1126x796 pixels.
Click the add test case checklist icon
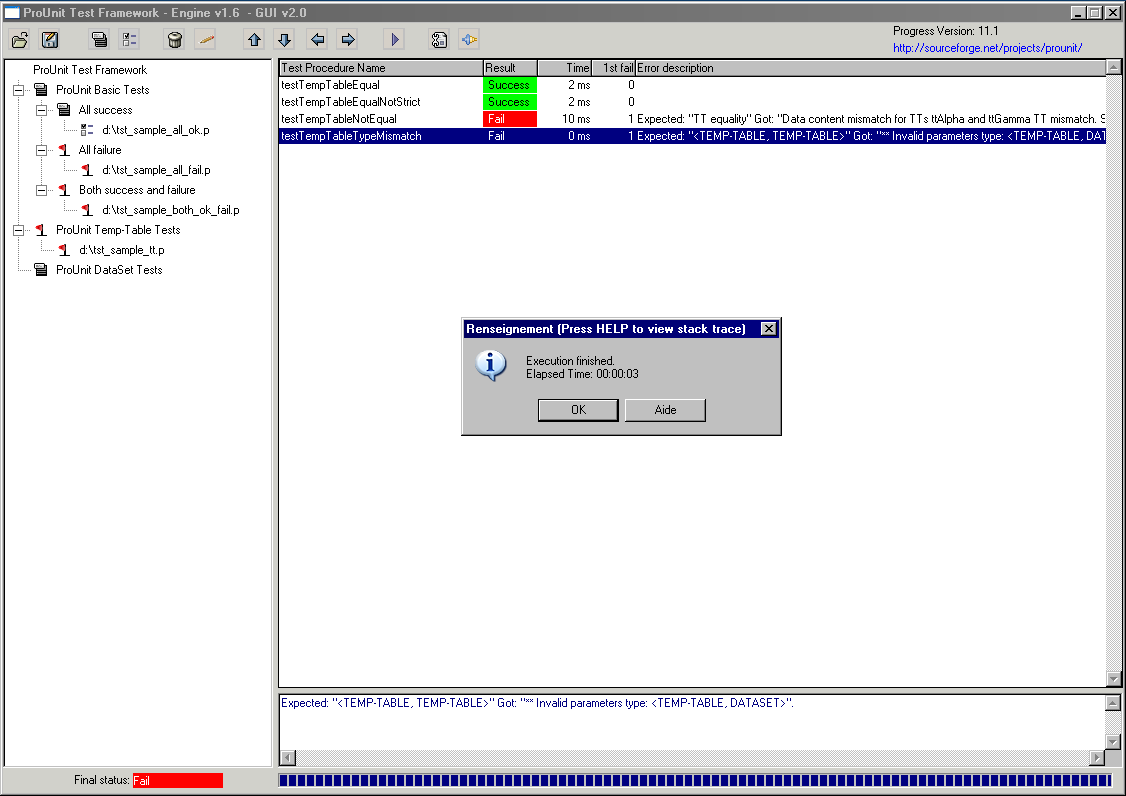click(x=130, y=40)
